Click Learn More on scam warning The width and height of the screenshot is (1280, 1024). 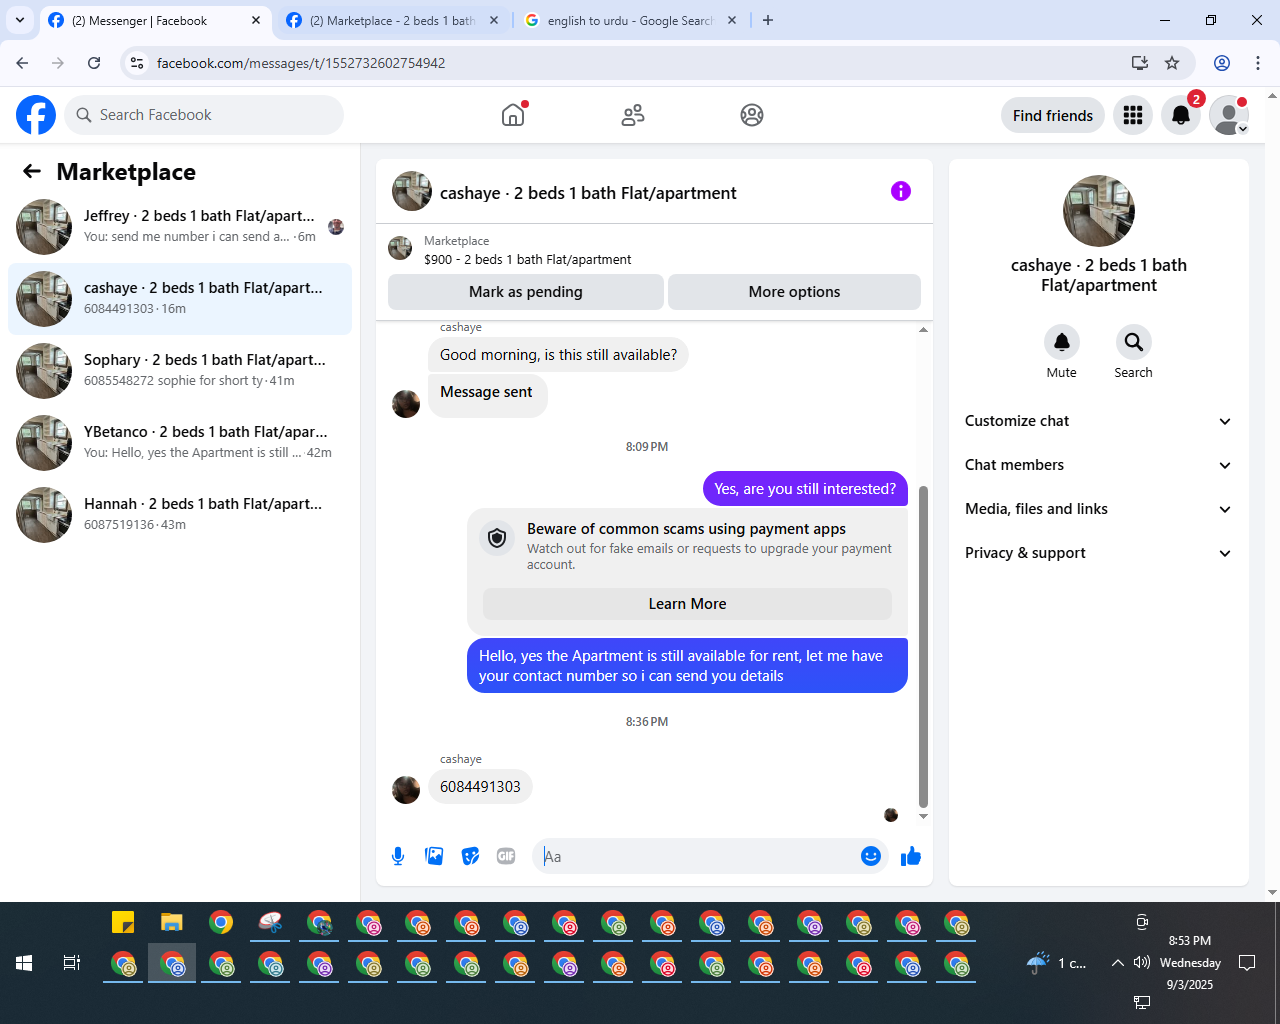pyautogui.click(x=687, y=604)
